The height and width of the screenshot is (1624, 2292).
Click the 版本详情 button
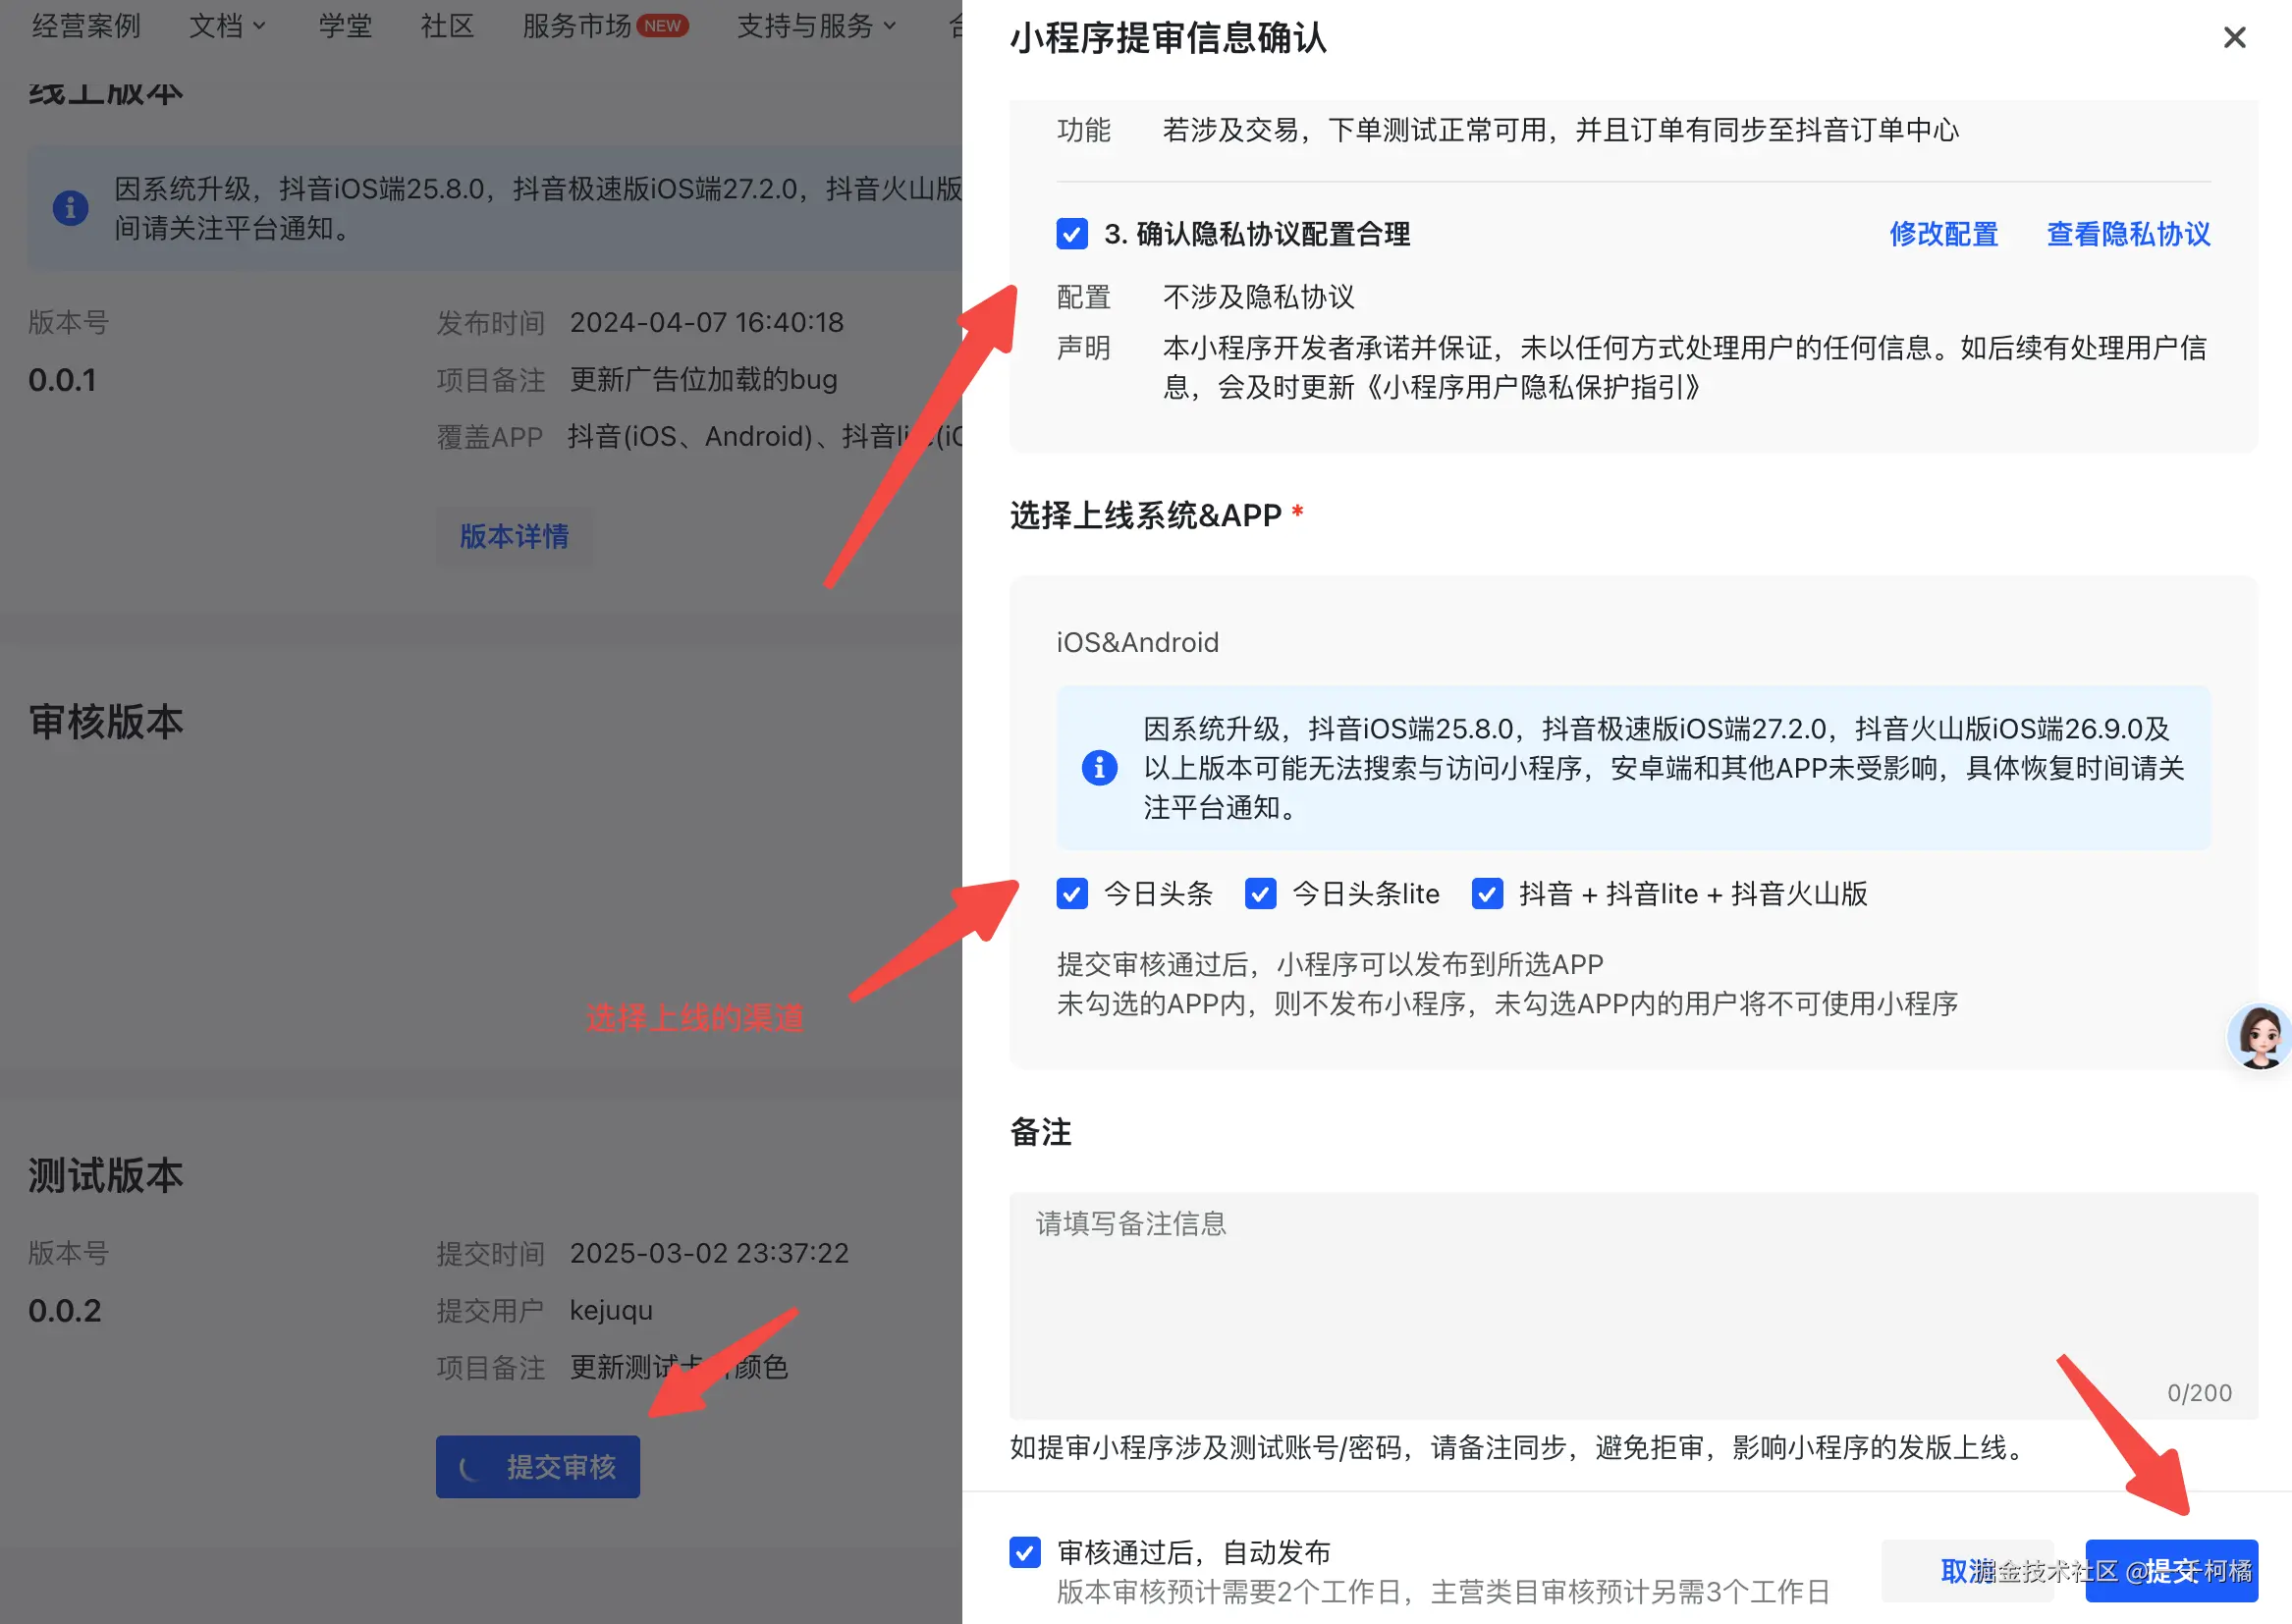[x=514, y=537]
